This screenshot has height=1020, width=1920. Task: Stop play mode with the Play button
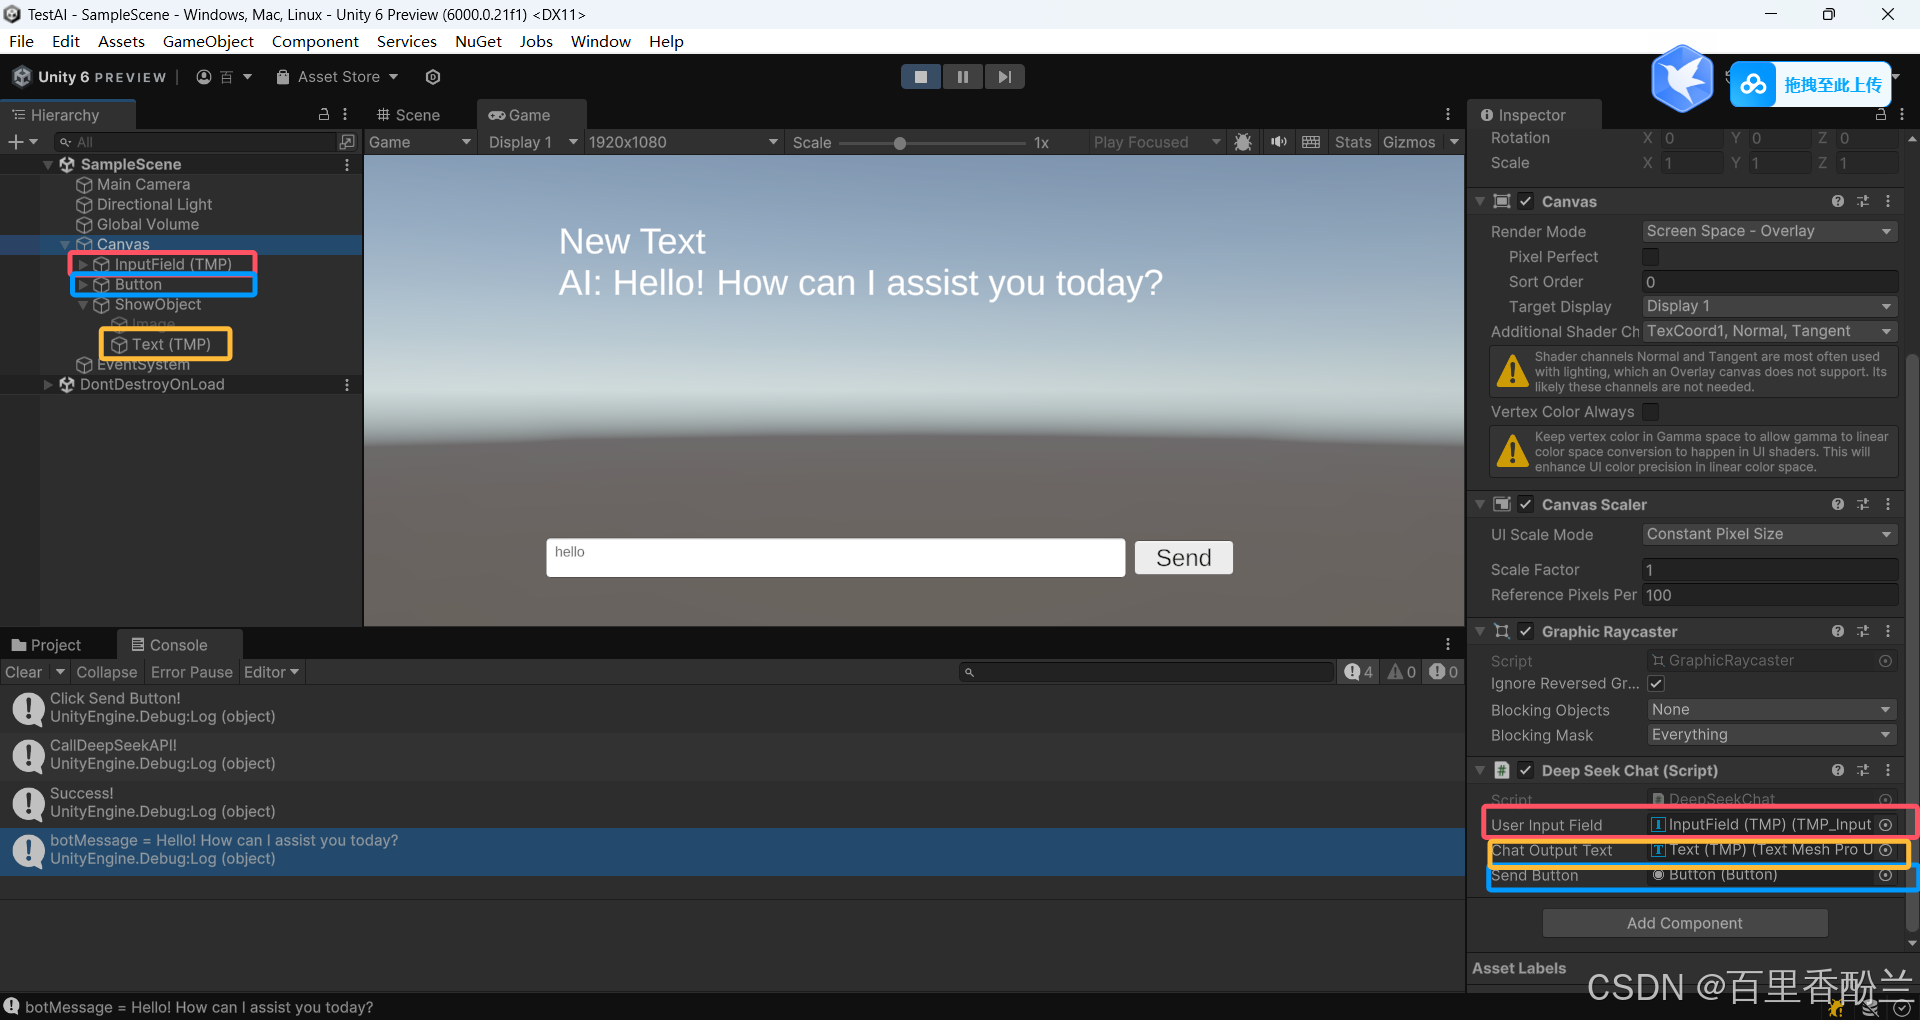point(920,77)
